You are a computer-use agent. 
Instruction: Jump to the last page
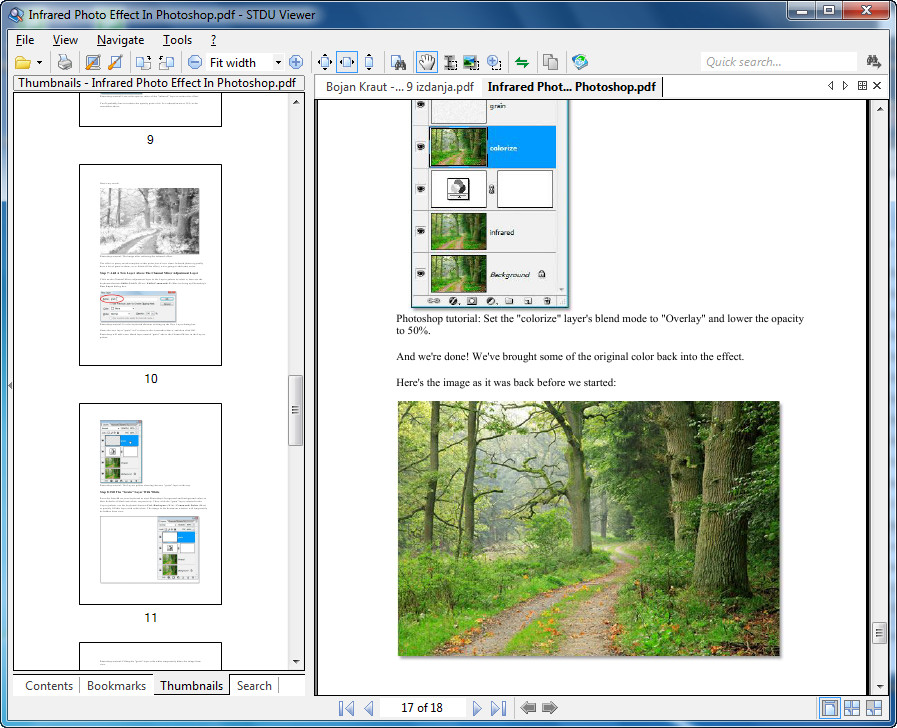499,708
